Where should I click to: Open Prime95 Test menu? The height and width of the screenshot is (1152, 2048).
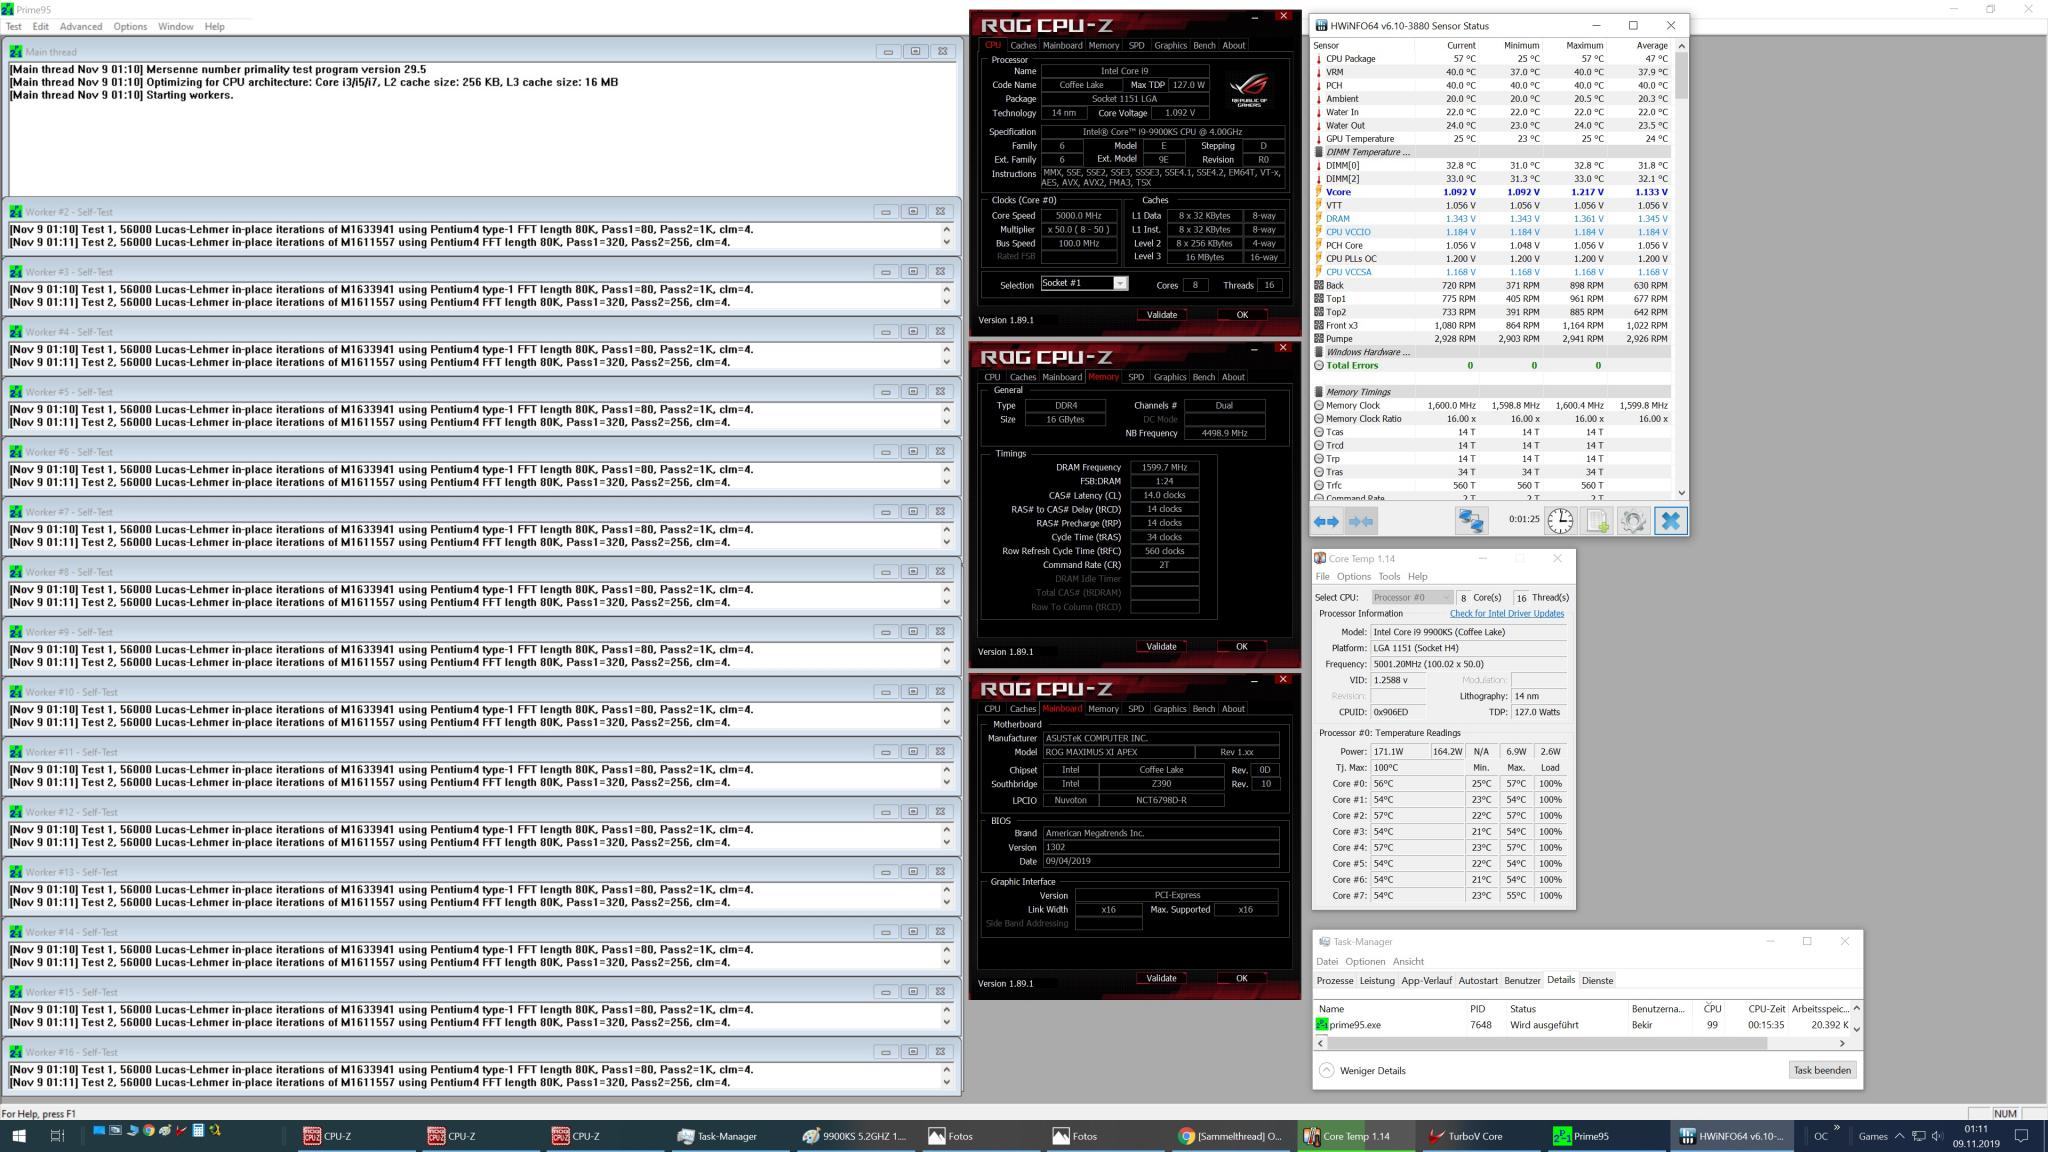[14, 26]
